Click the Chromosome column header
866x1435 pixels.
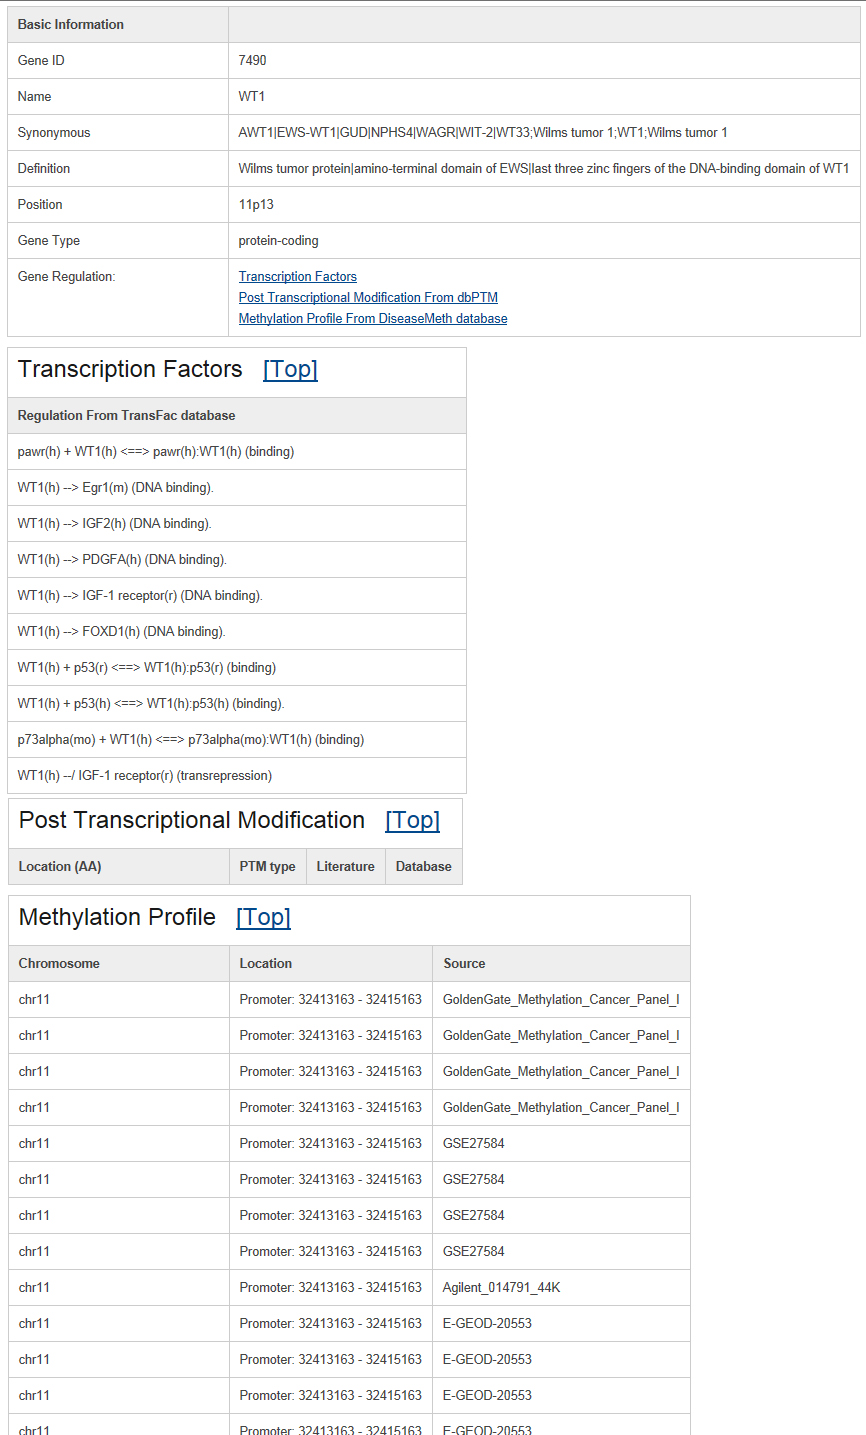coord(119,964)
